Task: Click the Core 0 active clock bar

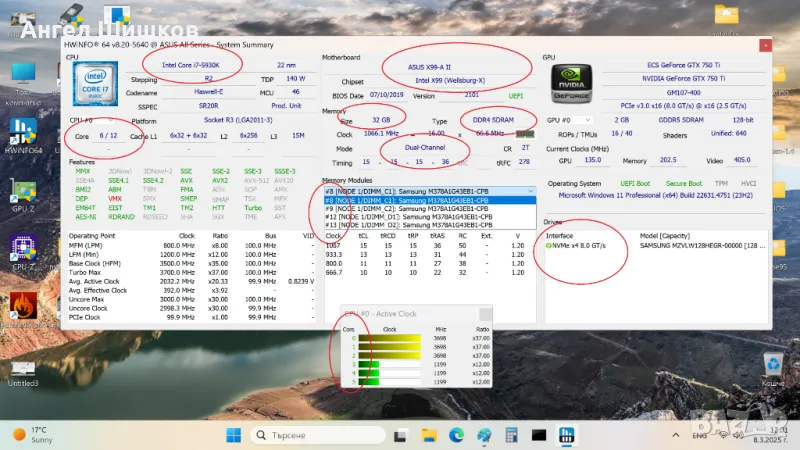Action: (390, 338)
